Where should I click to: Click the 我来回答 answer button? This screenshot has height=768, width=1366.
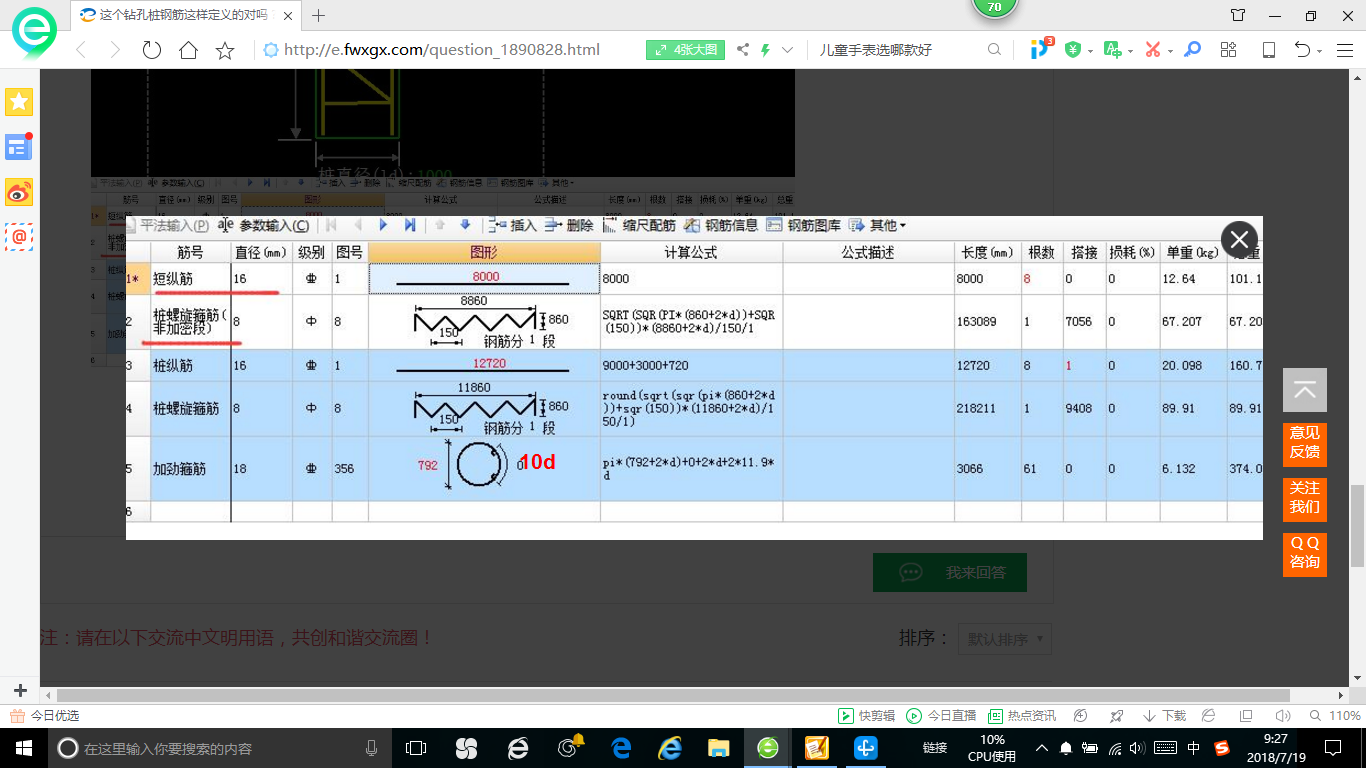pyautogui.click(x=950, y=573)
